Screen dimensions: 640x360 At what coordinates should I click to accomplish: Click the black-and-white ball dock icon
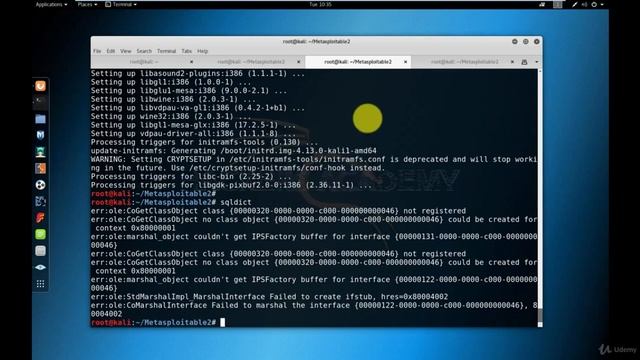40,185
